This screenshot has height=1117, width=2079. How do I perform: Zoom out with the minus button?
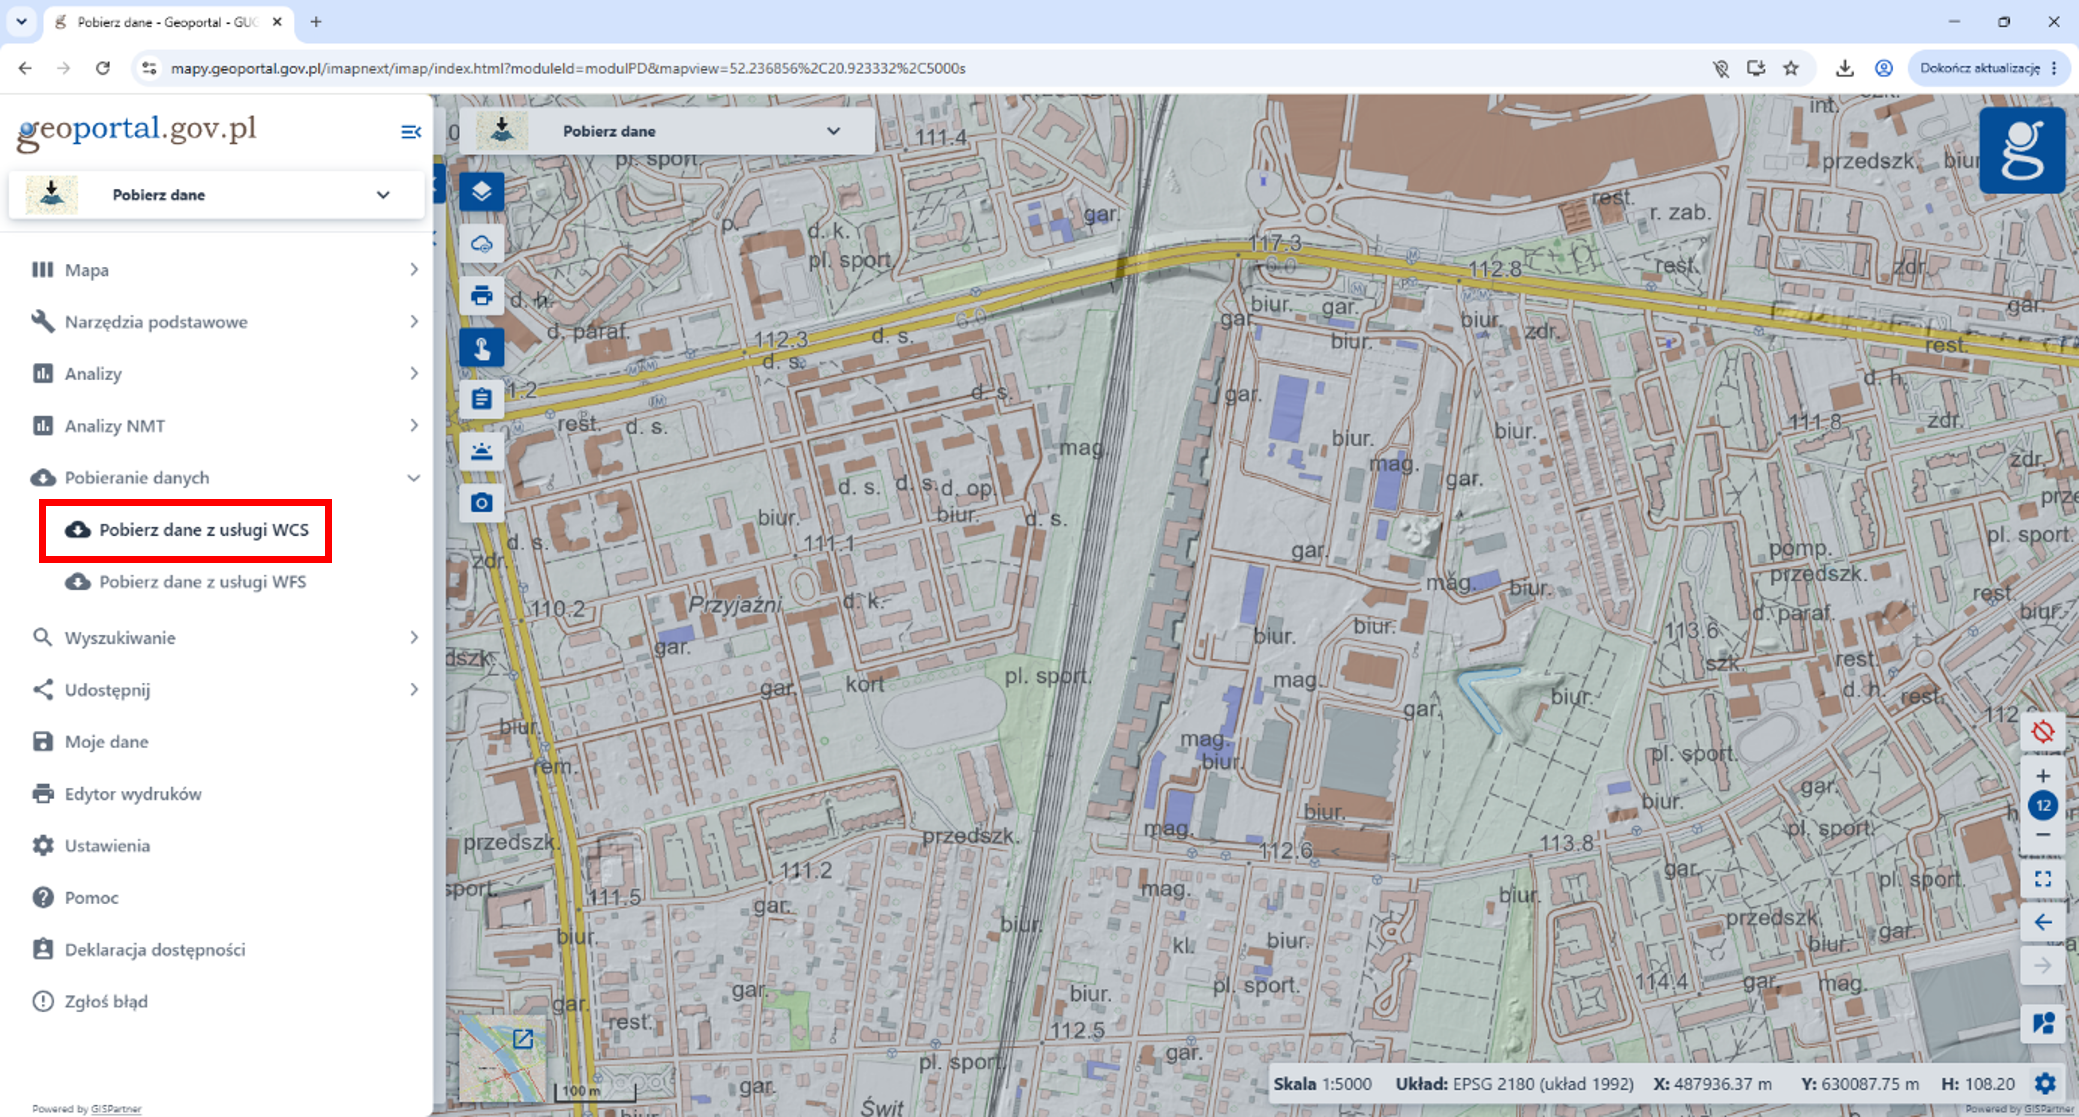pyautogui.click(x=2043, y=835)
